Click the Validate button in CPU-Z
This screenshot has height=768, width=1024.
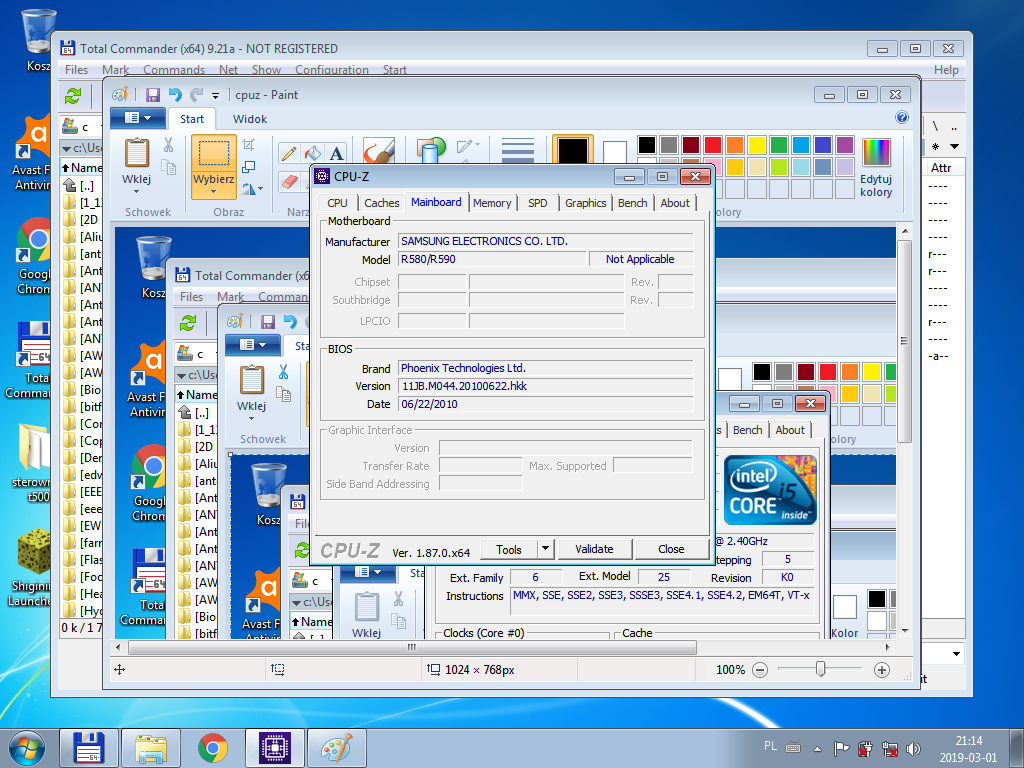pos(594,549)
